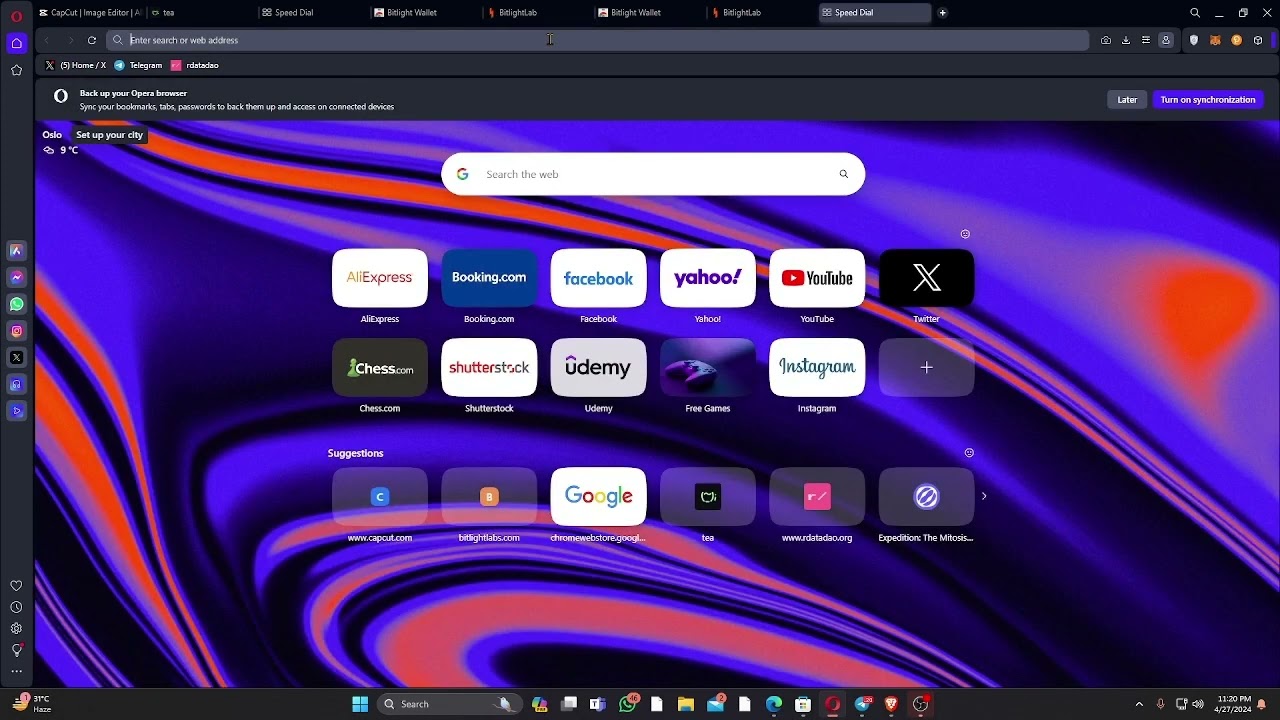Screen dimensions: 1280x720
Task: Open the orange coin extension
Action: [1237, 40]
